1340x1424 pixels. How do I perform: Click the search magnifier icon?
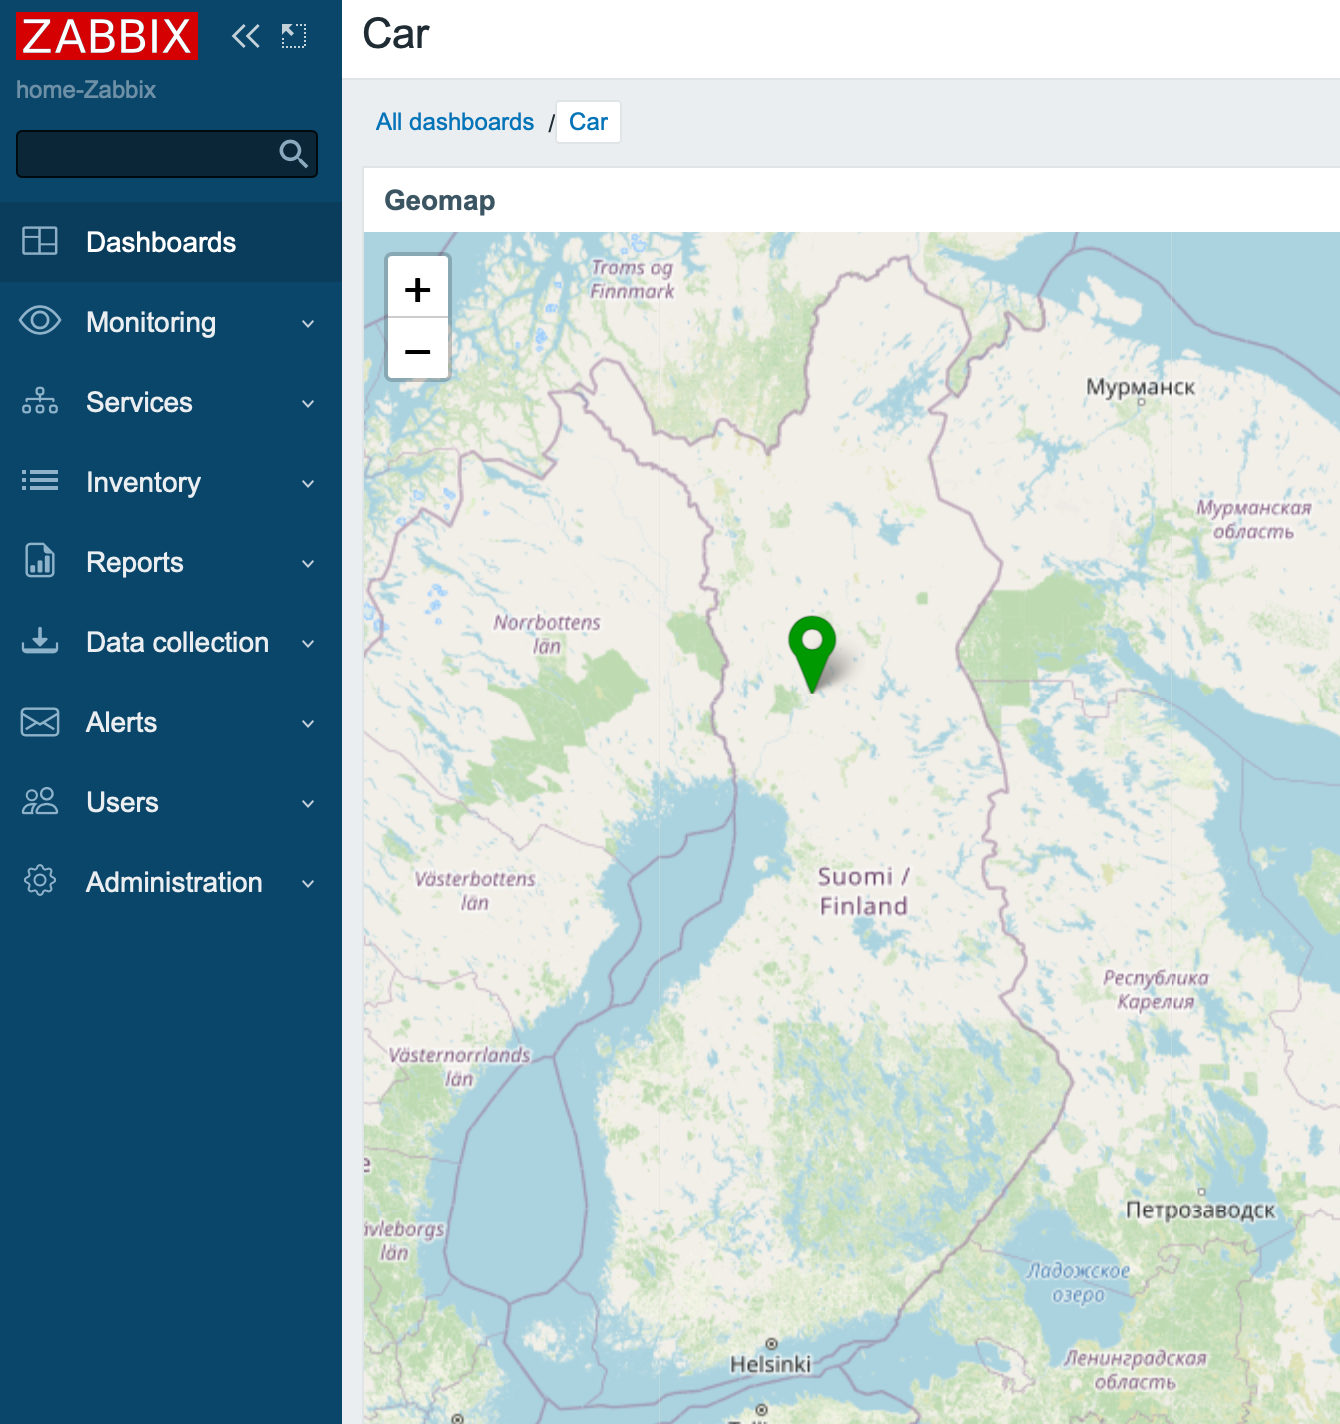click(x=293, y=154)
